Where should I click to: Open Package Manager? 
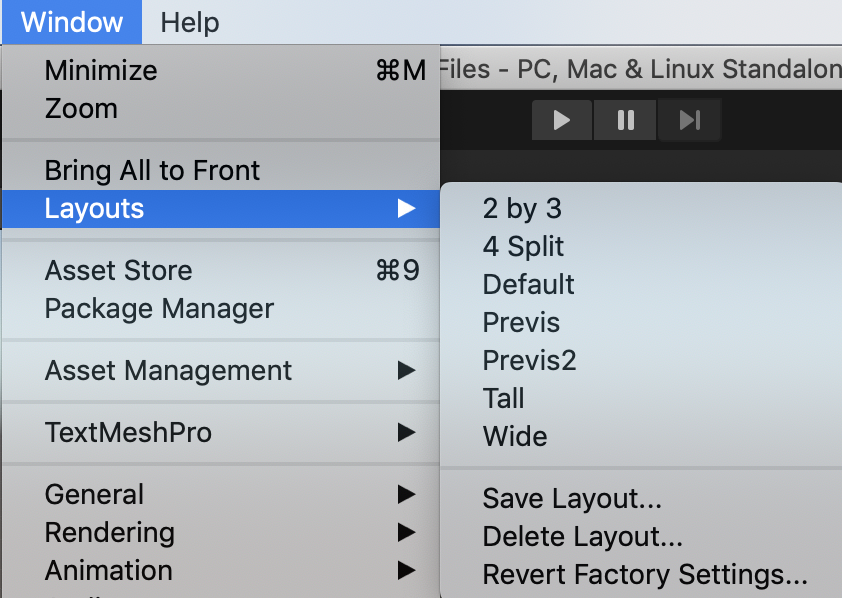point(159,309)
